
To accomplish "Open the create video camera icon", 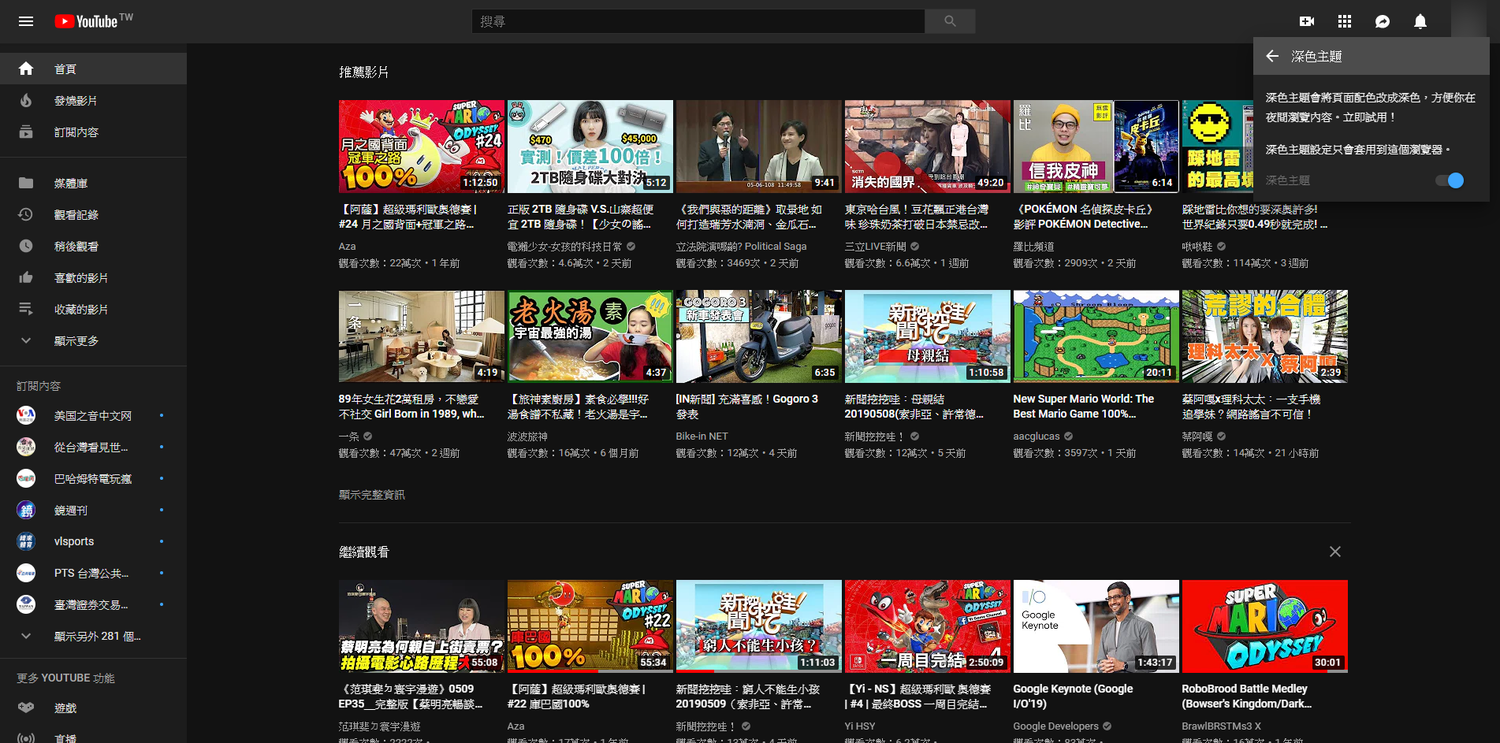I will (1306, 21).
